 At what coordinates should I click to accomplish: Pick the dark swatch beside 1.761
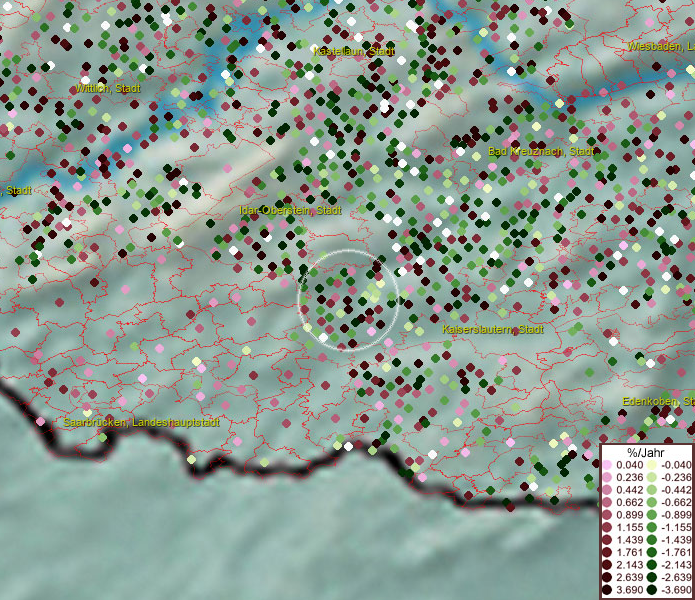click(x=607, y=553)
